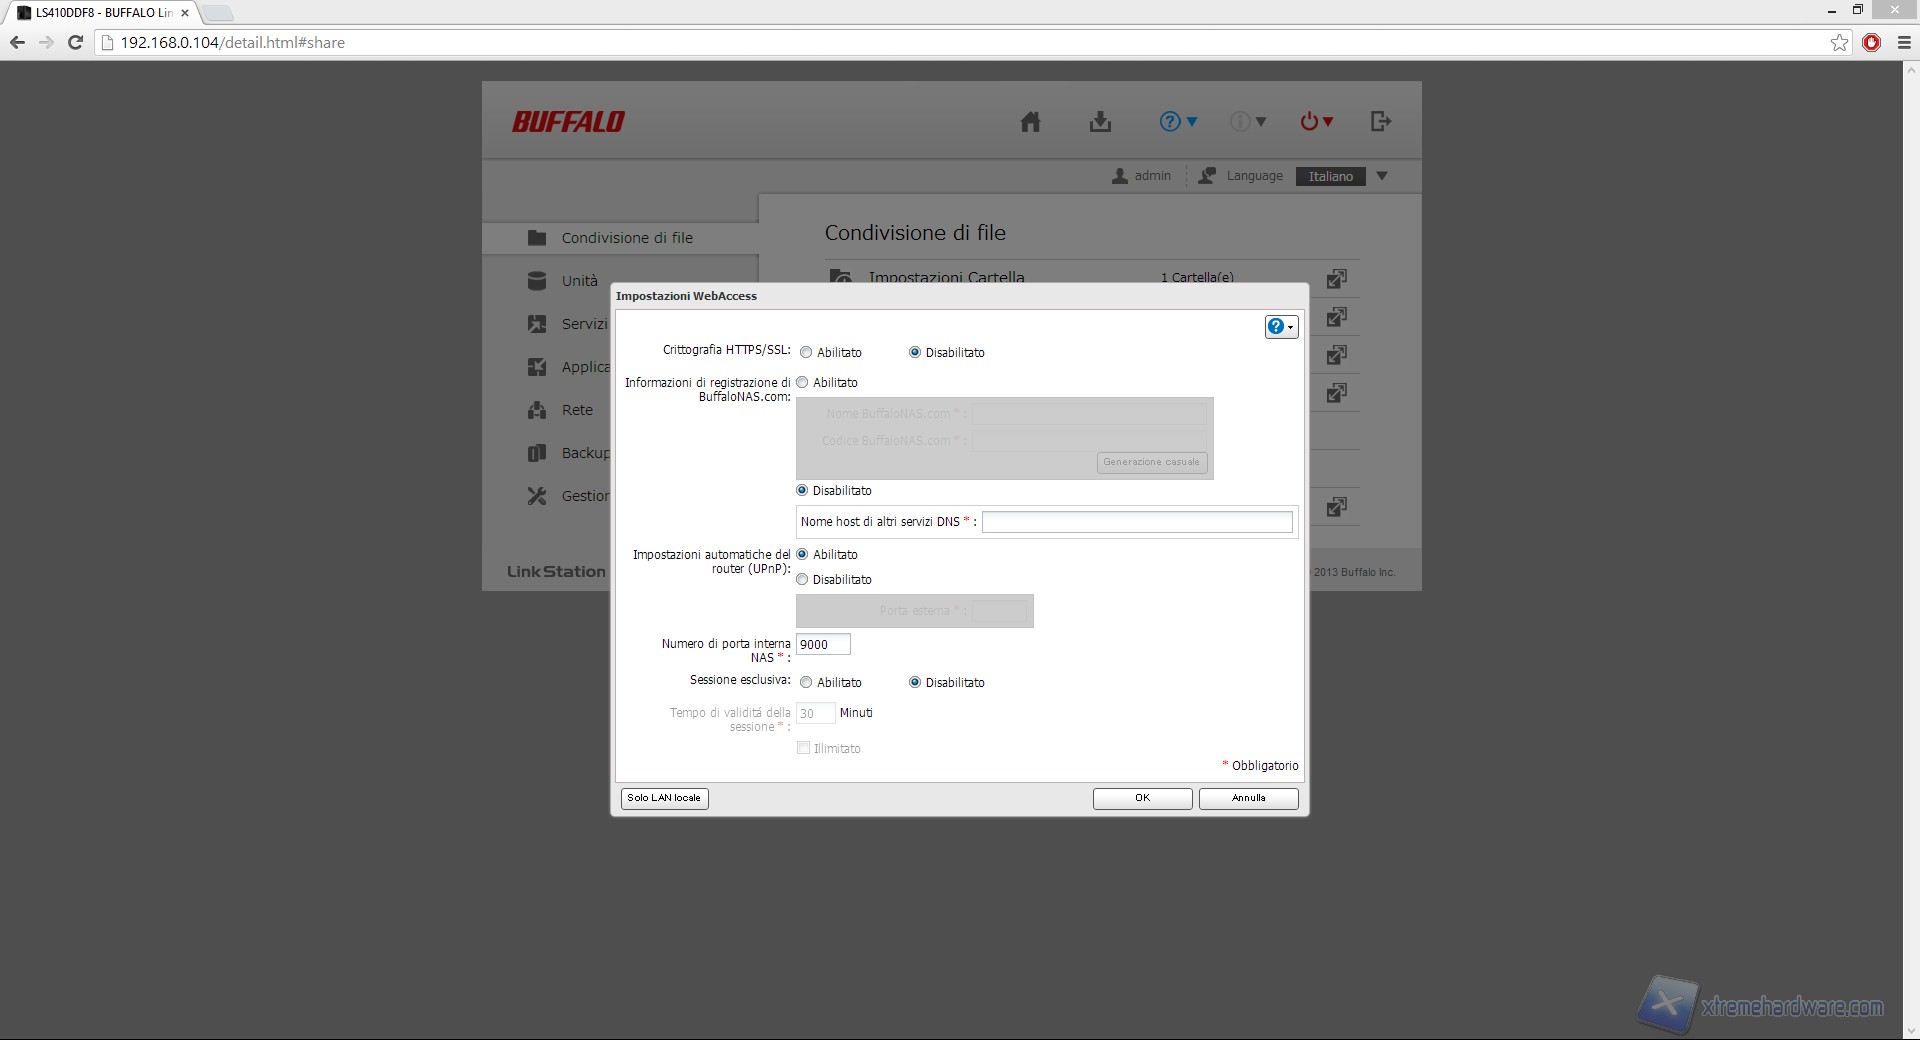Click the Unità disk icon in sidebar
Viewport: 1920px width, 1040px height.
click(537, 281)
